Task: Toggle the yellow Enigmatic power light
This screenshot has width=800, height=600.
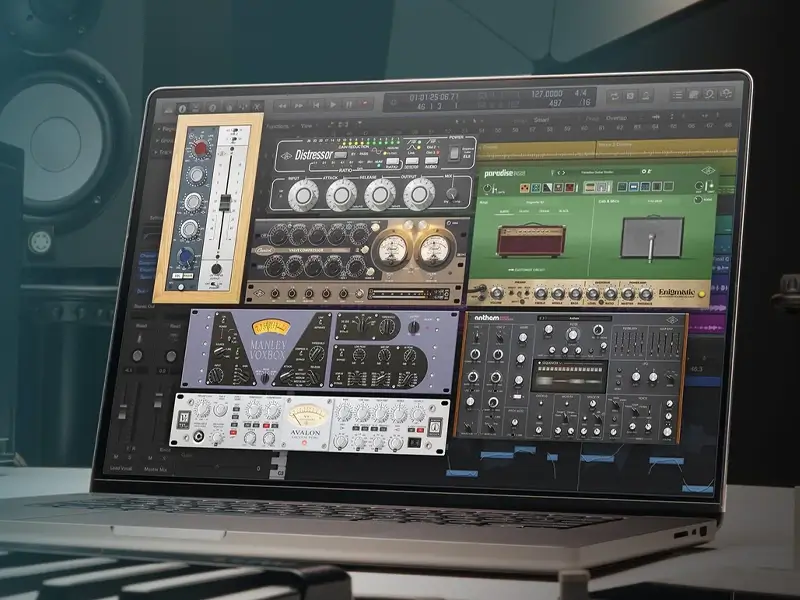Action: click(702, 294)
